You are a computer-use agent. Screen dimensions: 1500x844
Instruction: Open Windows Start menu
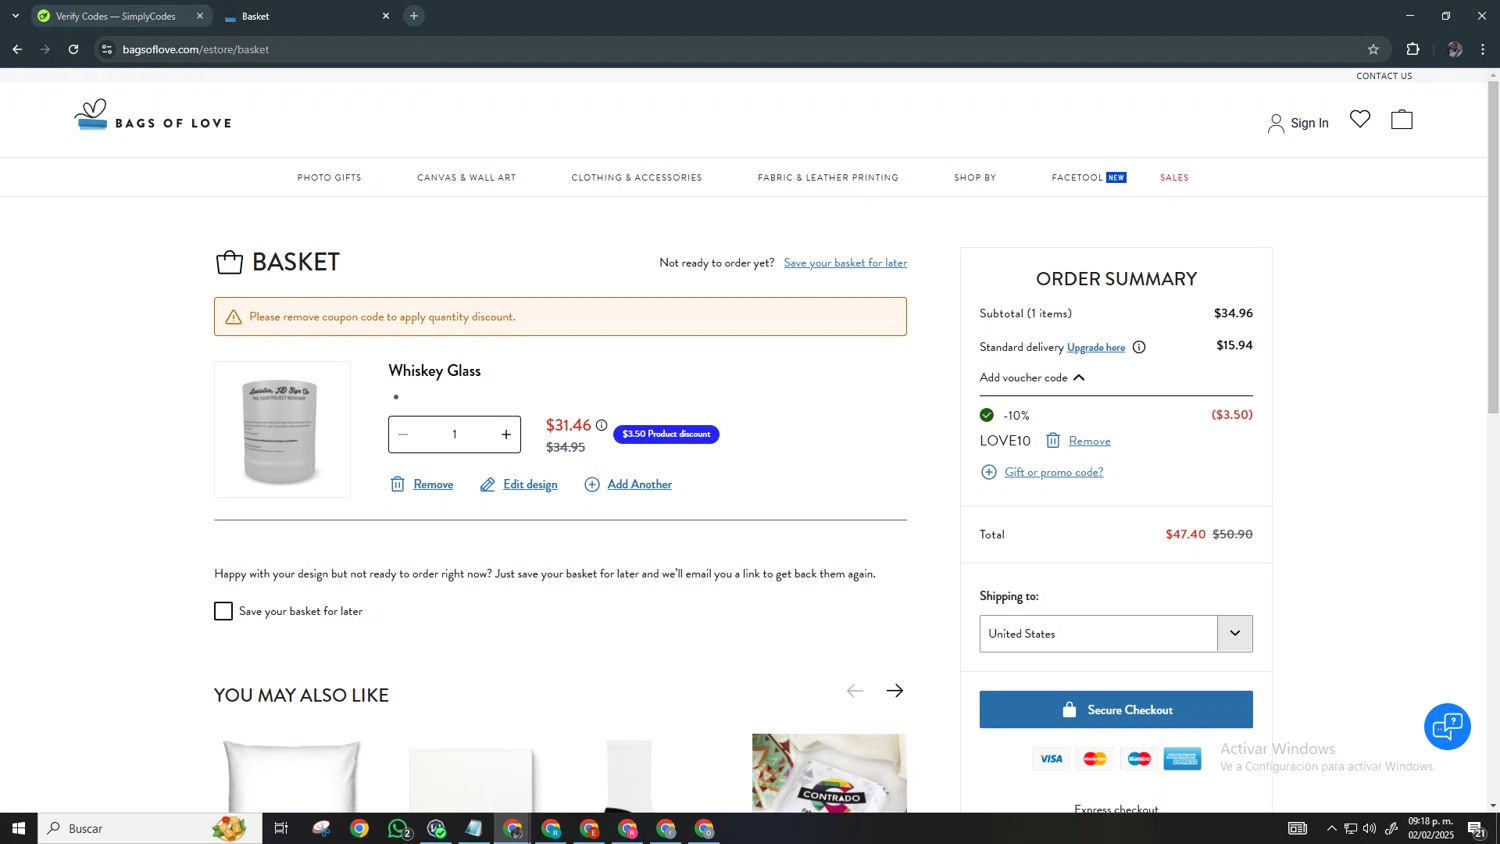[x=18, y=828]
